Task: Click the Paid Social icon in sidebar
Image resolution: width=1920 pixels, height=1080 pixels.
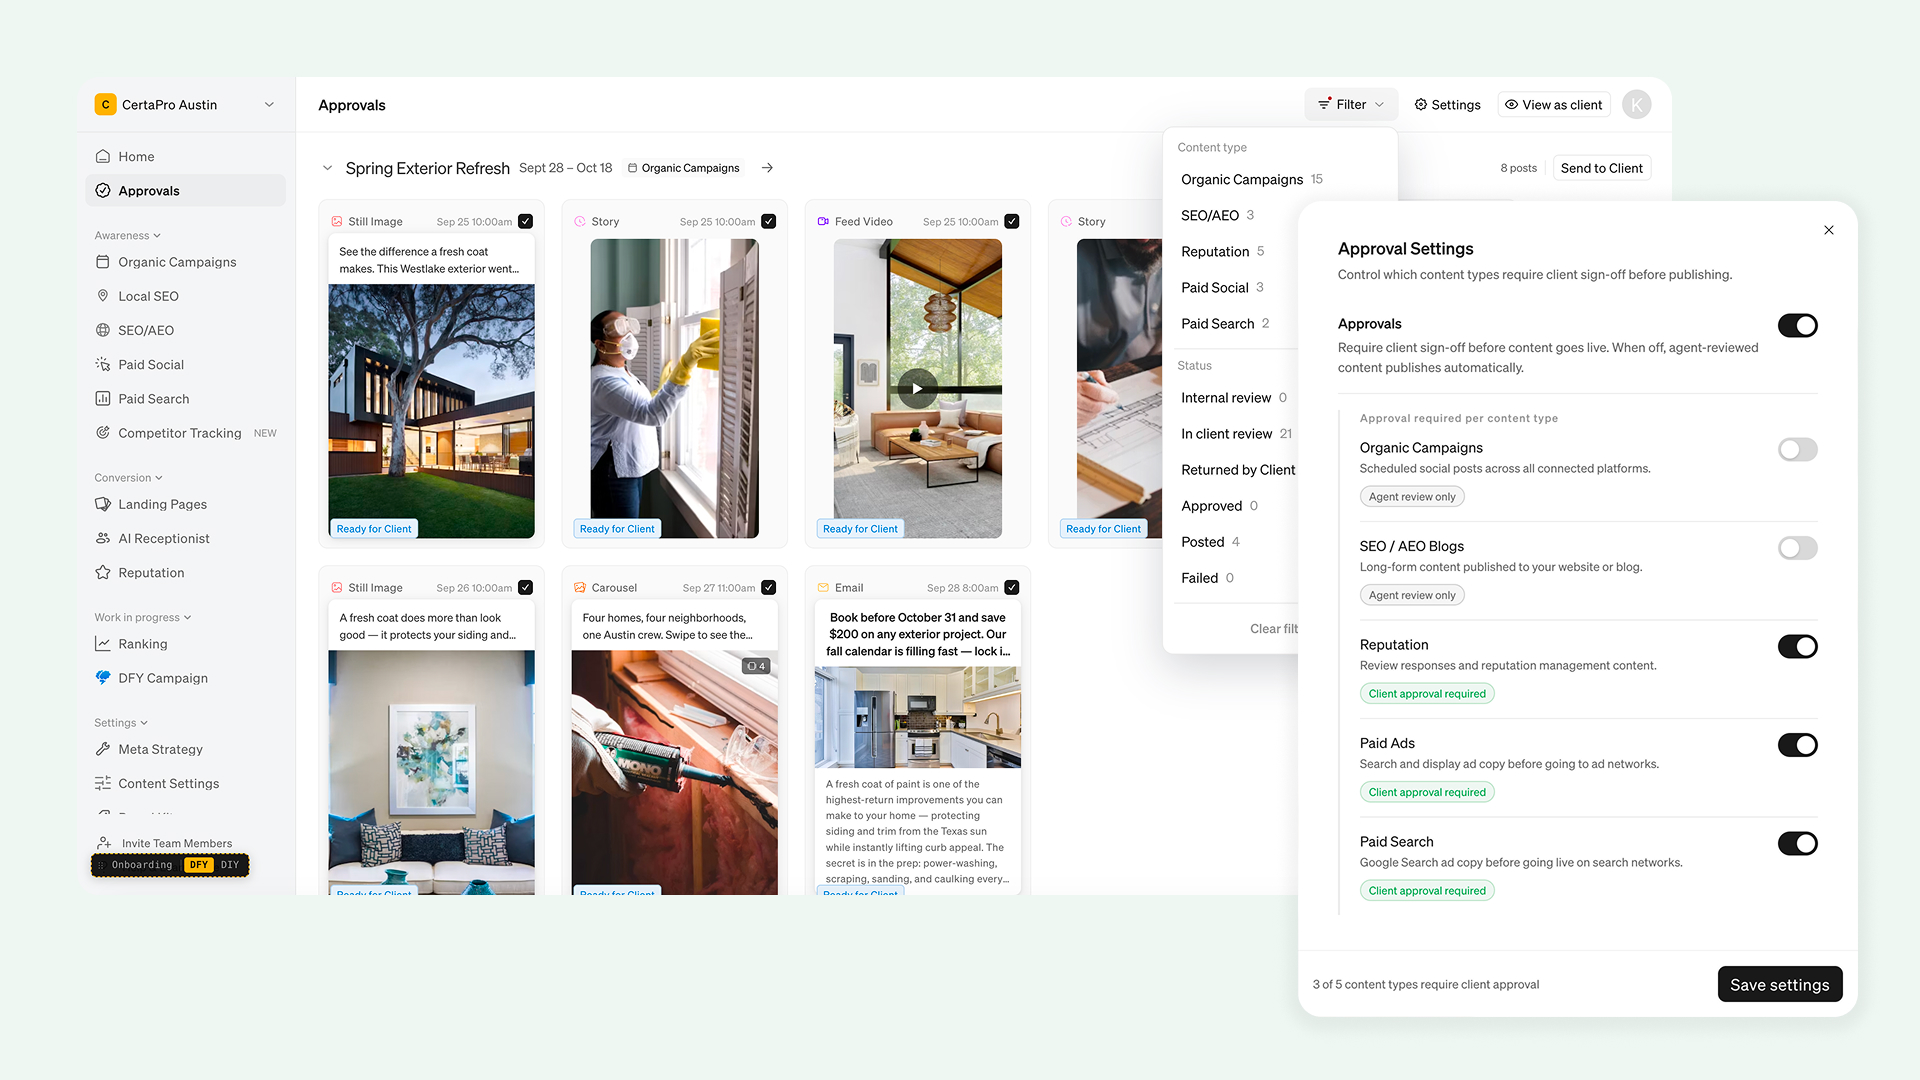Action: tap(102, 364)
